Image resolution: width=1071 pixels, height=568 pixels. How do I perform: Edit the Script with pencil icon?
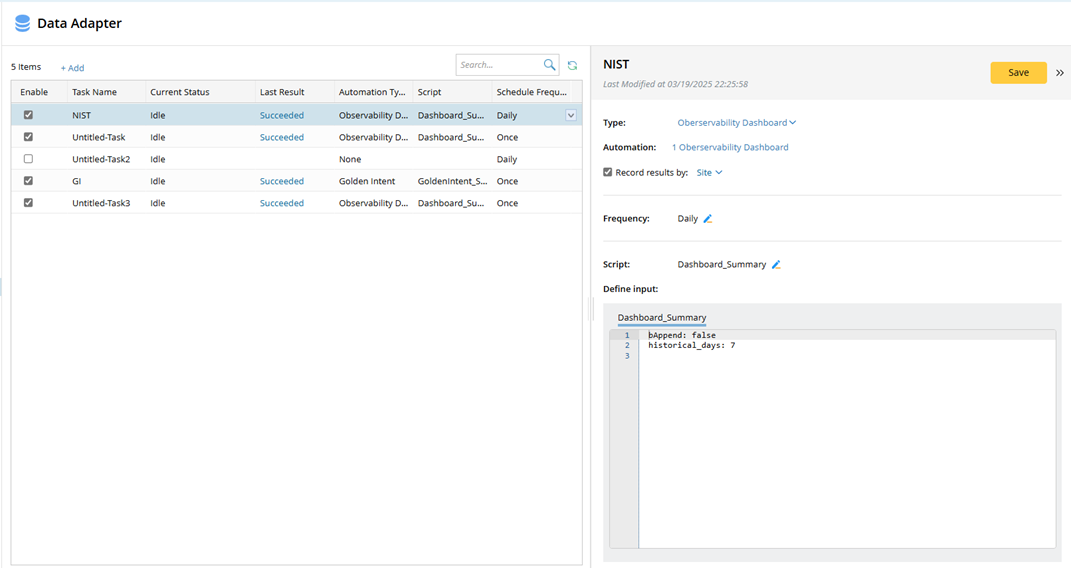(x=776, y=265)
